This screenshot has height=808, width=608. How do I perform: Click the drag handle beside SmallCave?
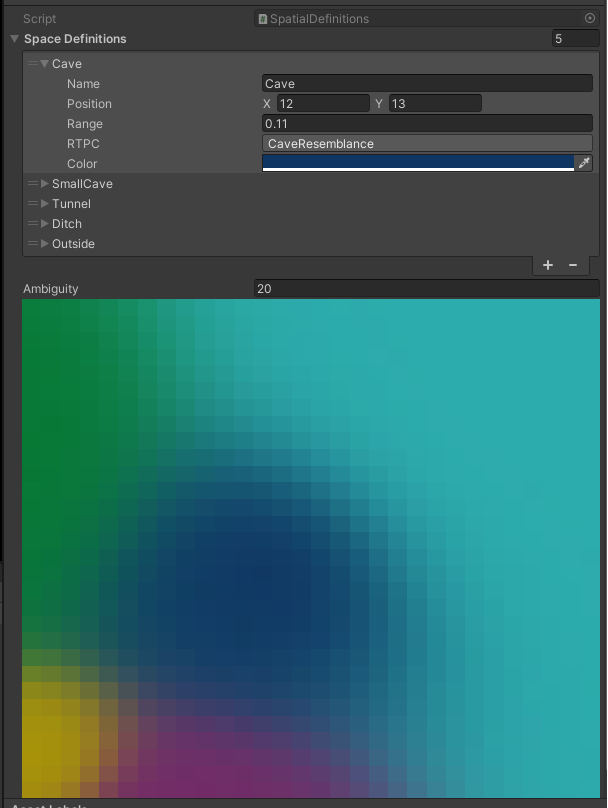point(32,184)
